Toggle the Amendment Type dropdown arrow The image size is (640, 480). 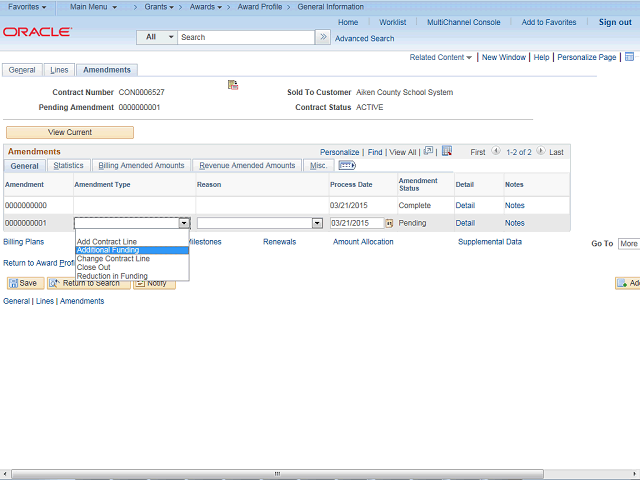pyautogui.click(x=184, y=223)
